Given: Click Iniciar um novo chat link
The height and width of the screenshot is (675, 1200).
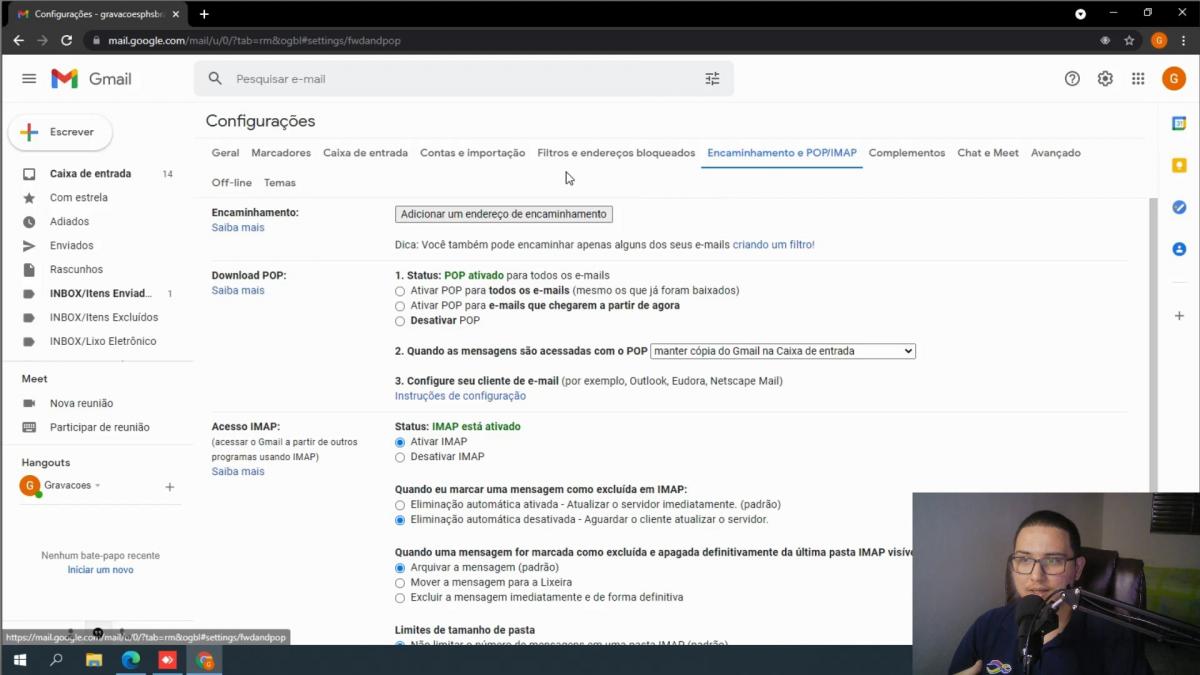Looking at the screenshot, I should 100,570.
